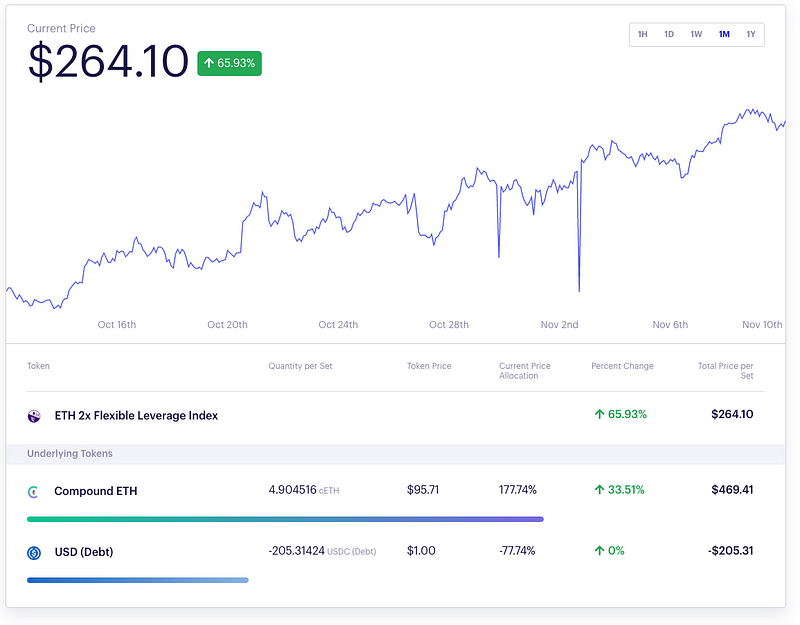Click the blue USD Debt allocation bar

[138, 580]
